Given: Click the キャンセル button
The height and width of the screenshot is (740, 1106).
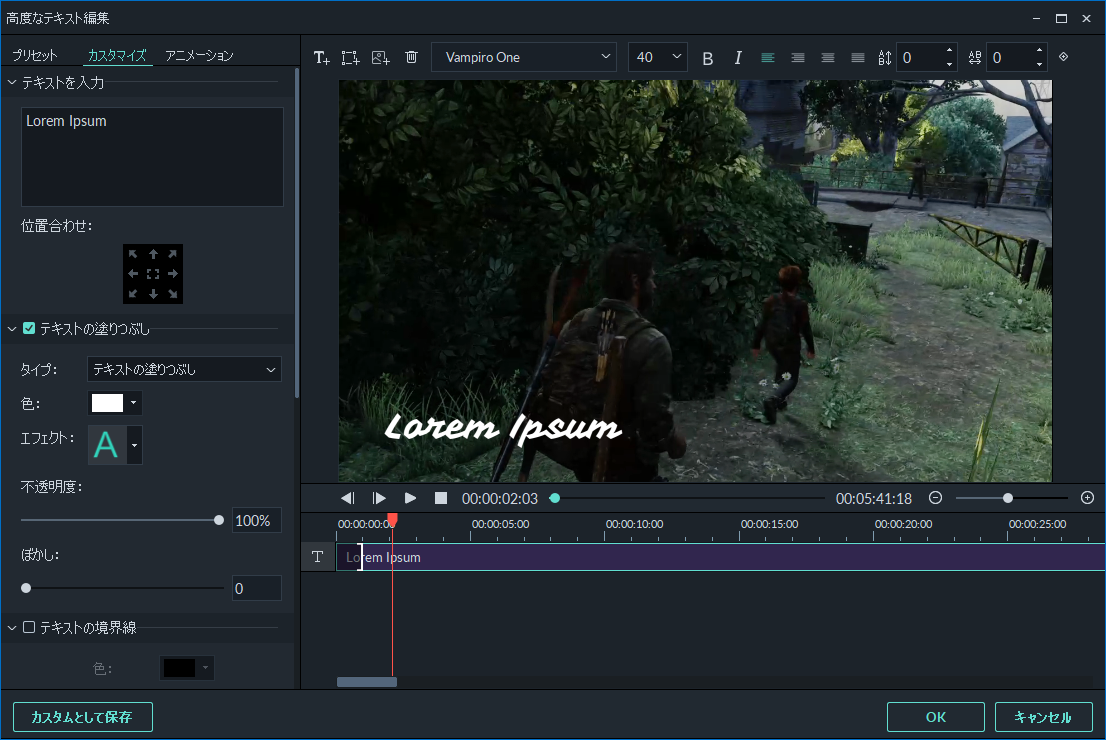Looking at the screenshot, I should click(1043, 717).
